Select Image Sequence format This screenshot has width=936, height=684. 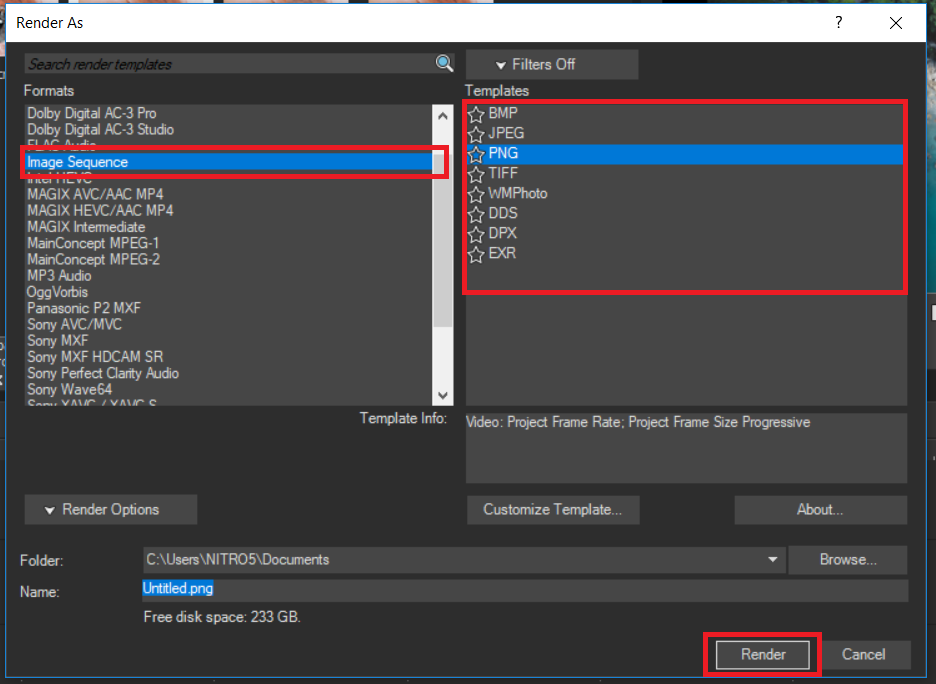(x=229, y=162)
